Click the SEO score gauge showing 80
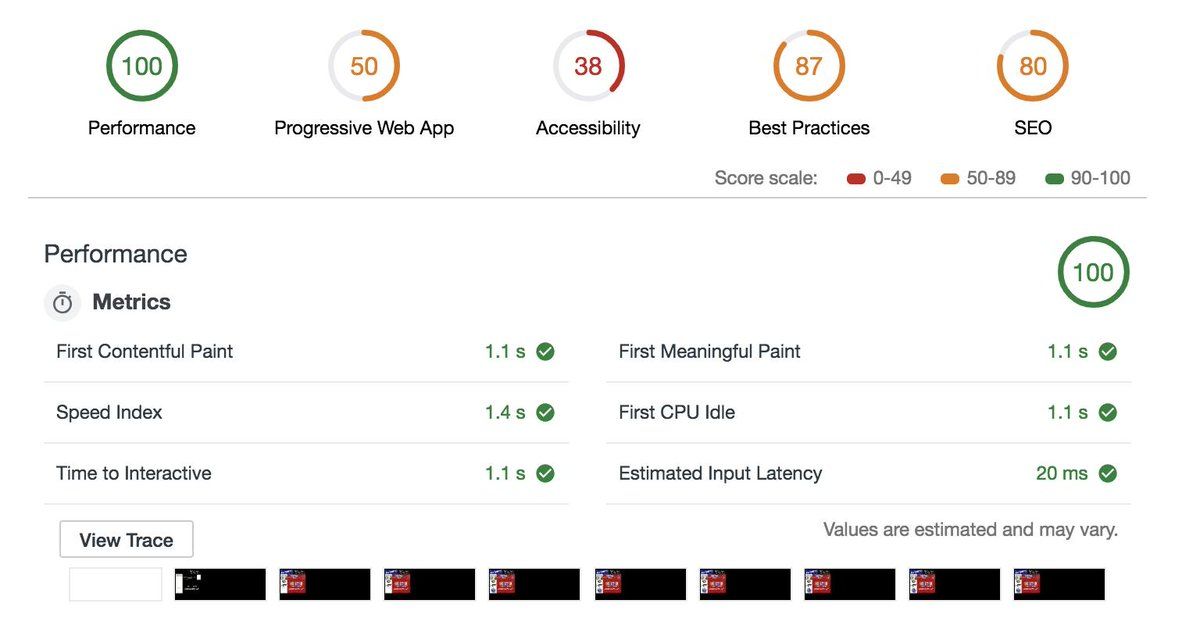 (1033, 66)
